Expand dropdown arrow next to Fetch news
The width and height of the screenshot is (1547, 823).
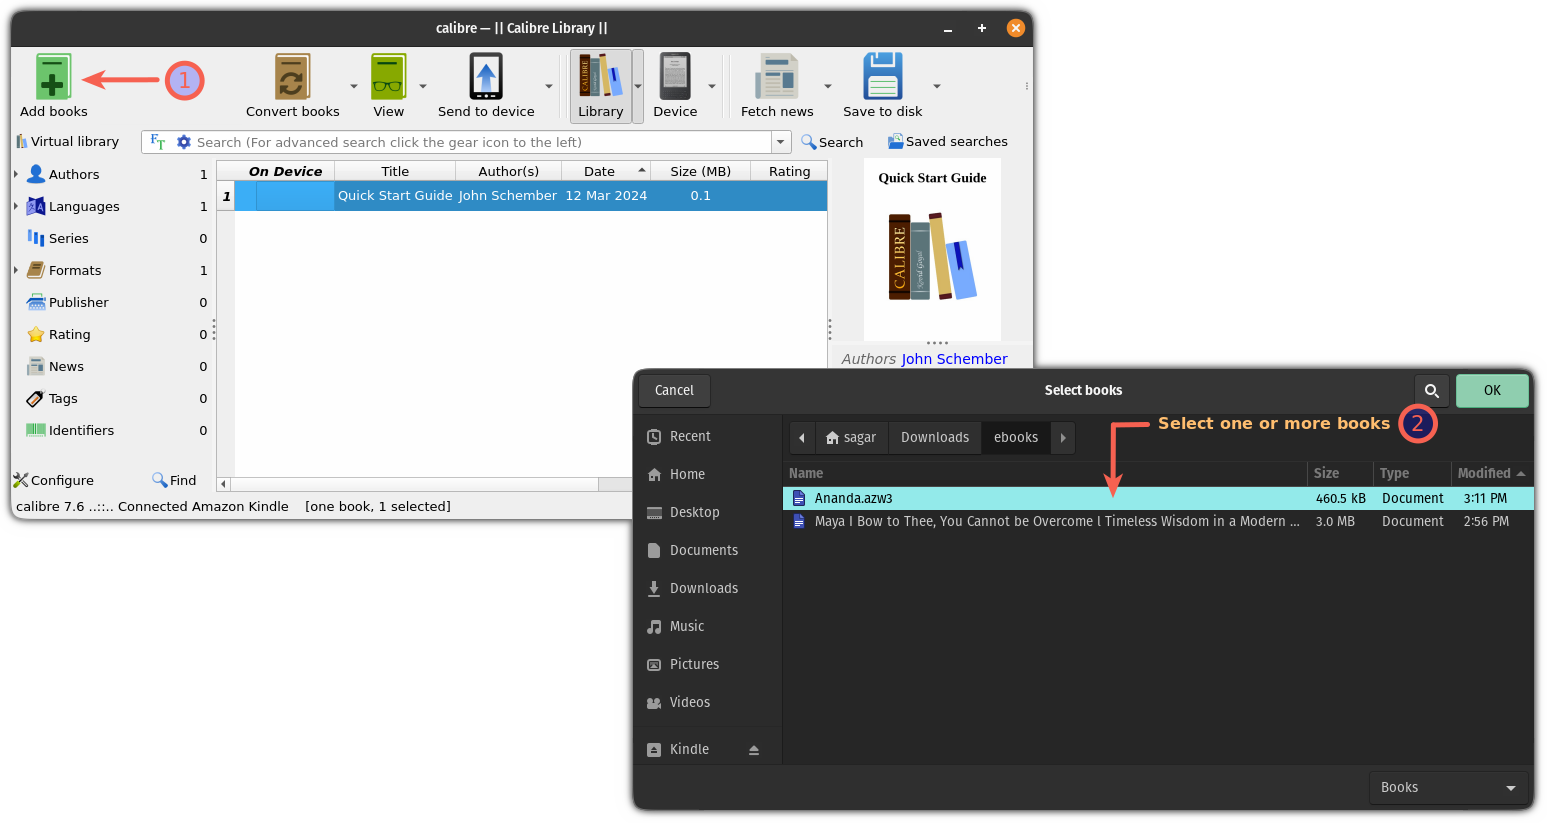pyautogui.click(x=828, y=86)
